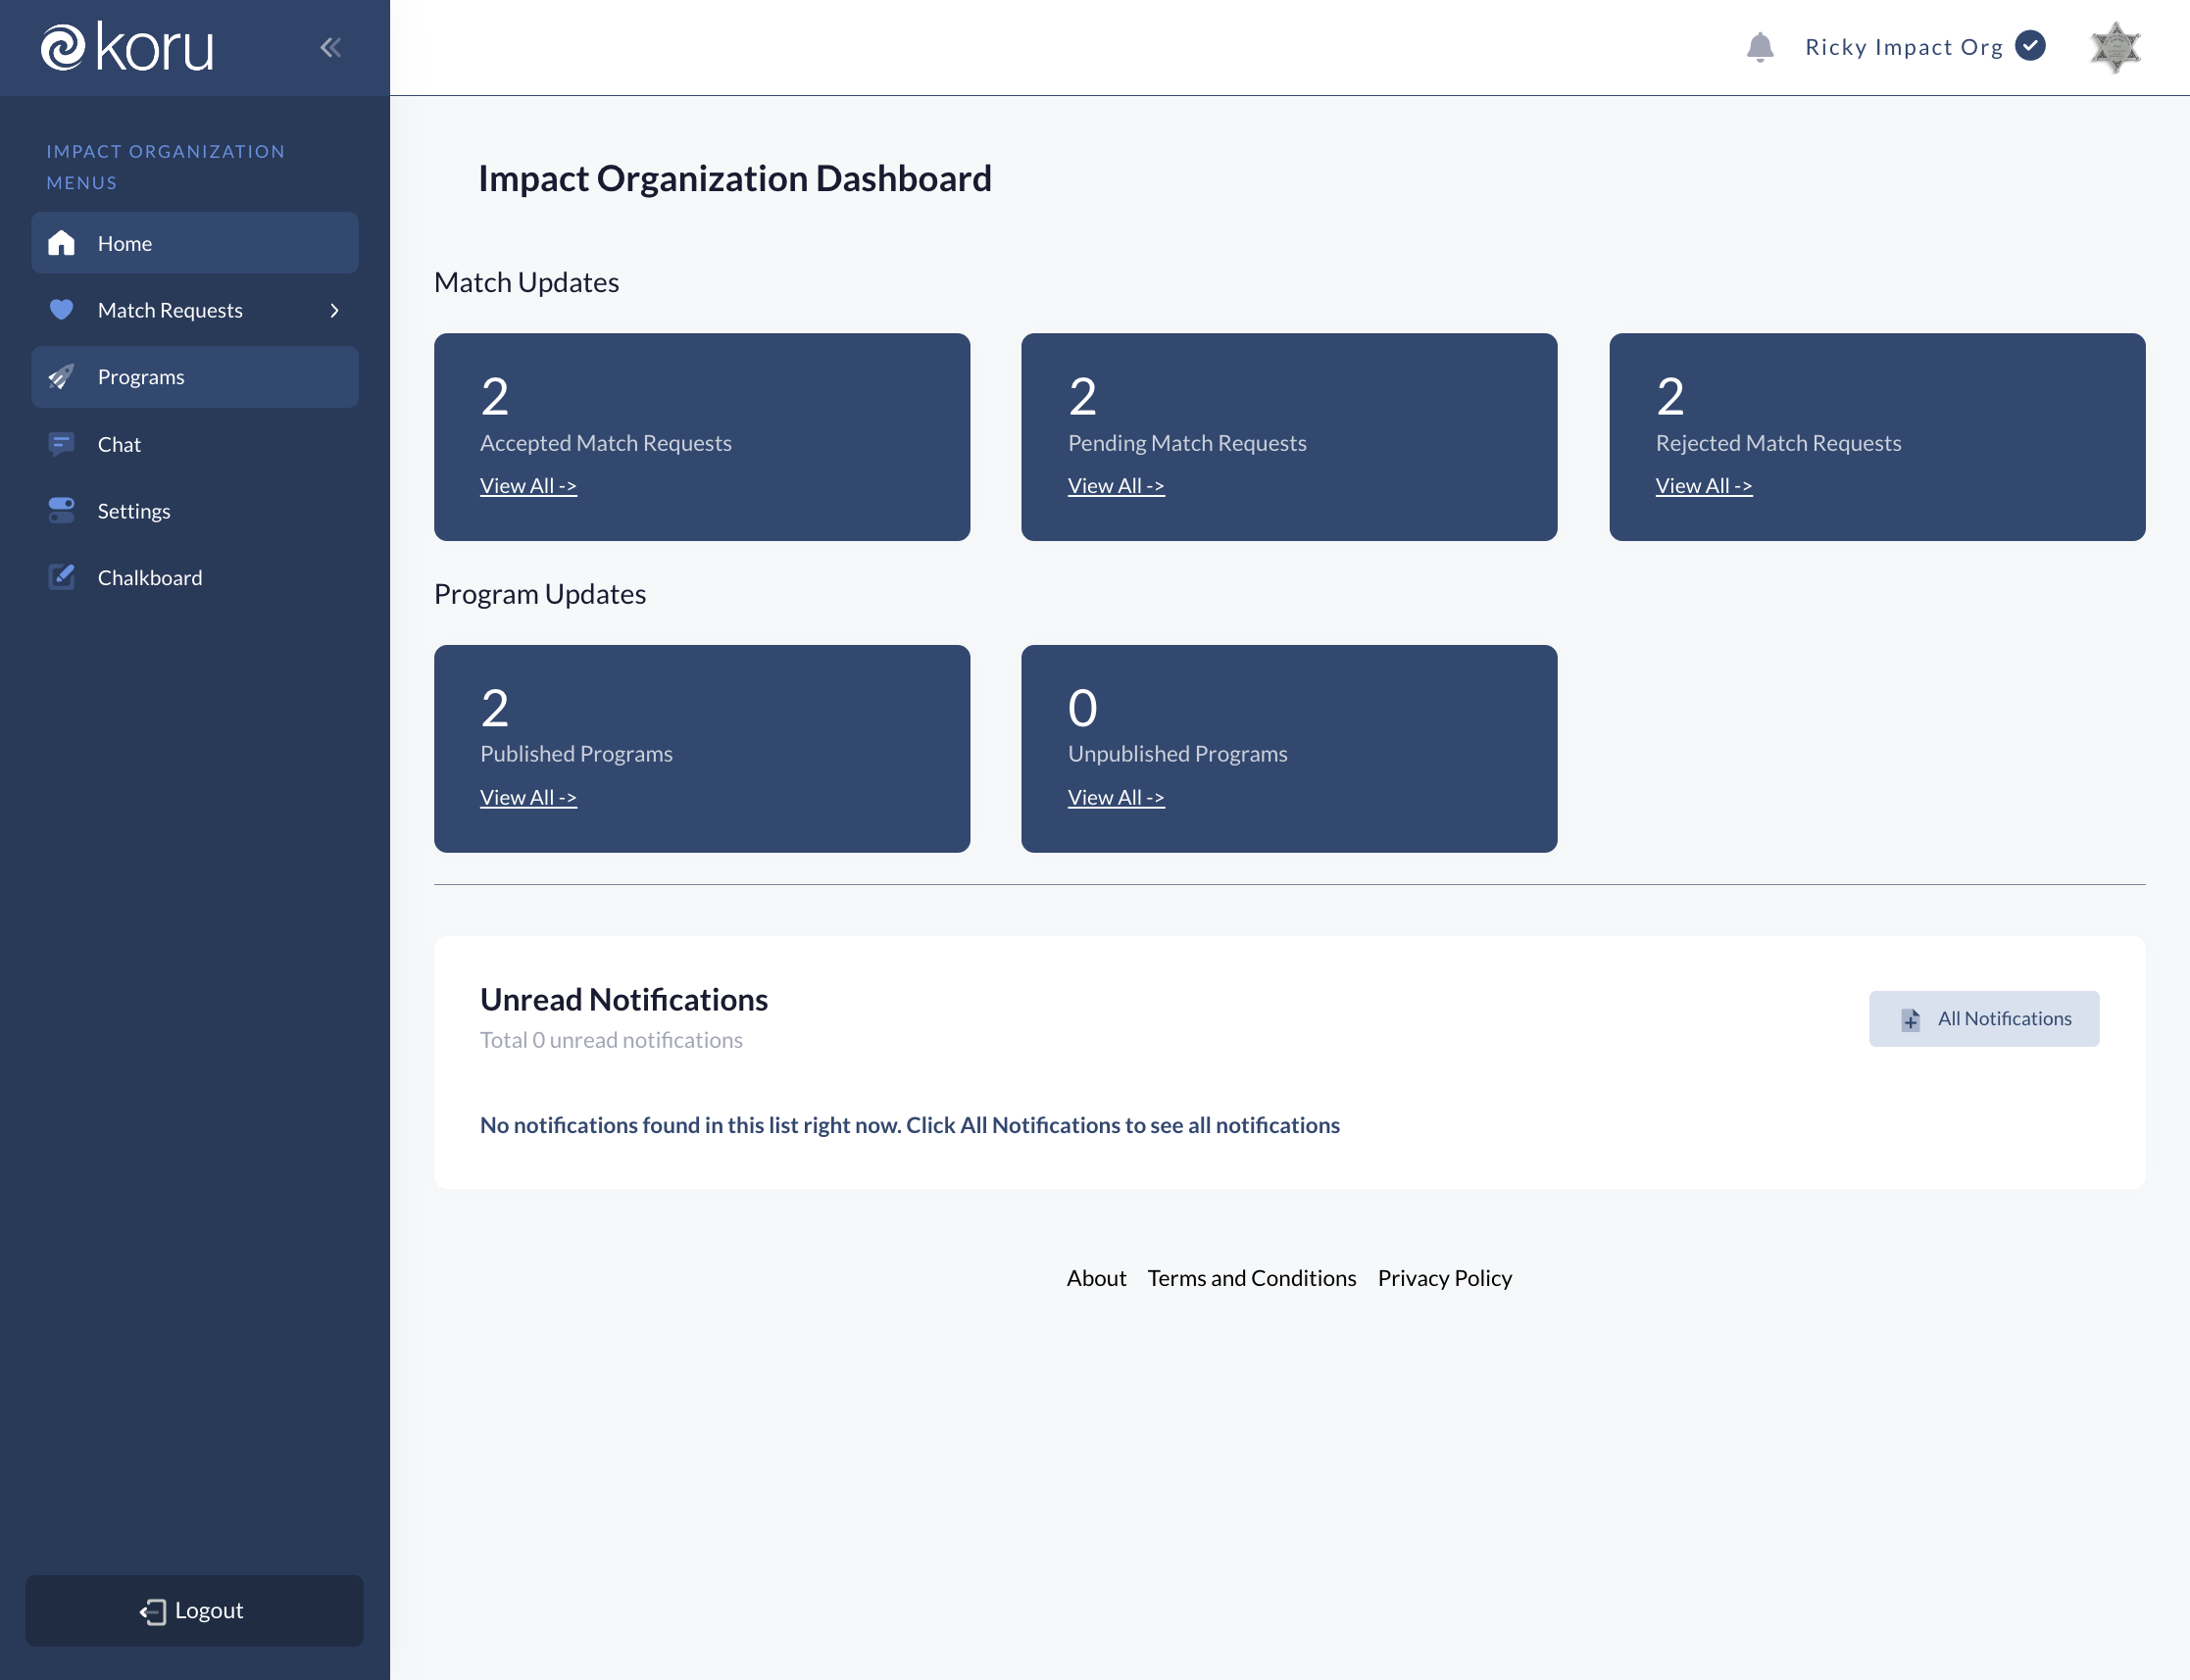Viewport: 2190px width, 1680px height.
Task: Click the Unpublished Programs label
Action: point(1177,754)
